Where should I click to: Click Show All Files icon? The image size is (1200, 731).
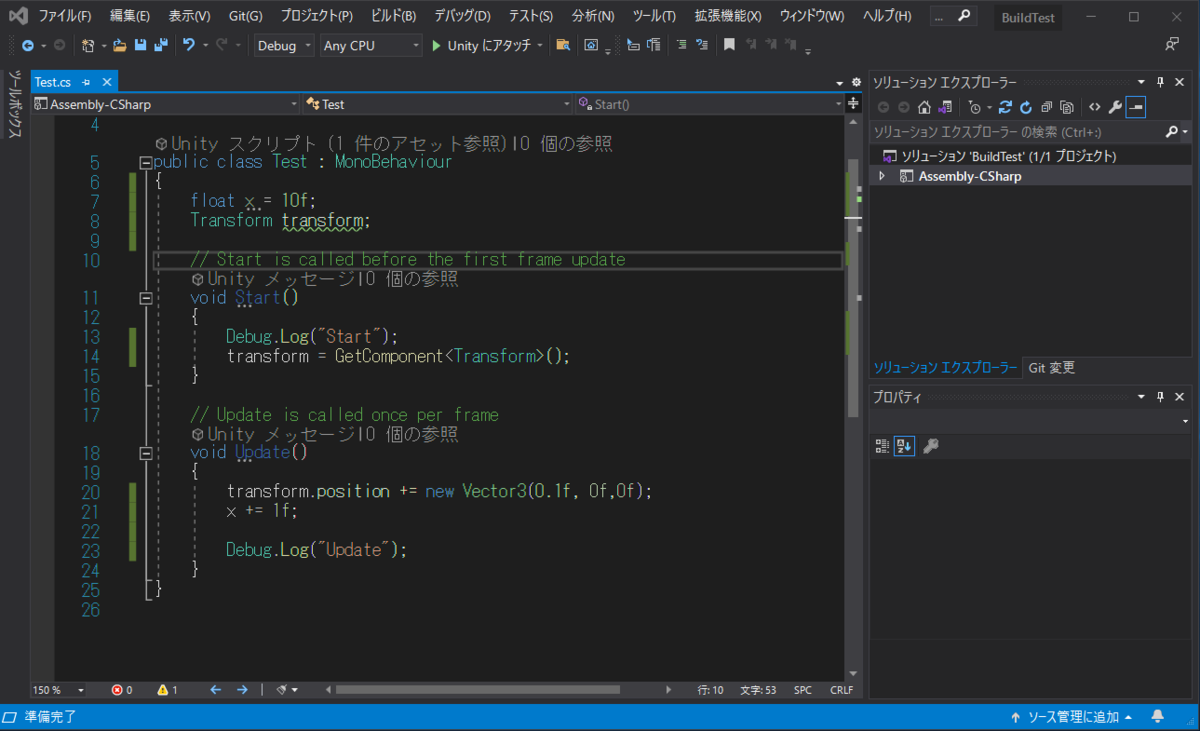(1066, 107)
